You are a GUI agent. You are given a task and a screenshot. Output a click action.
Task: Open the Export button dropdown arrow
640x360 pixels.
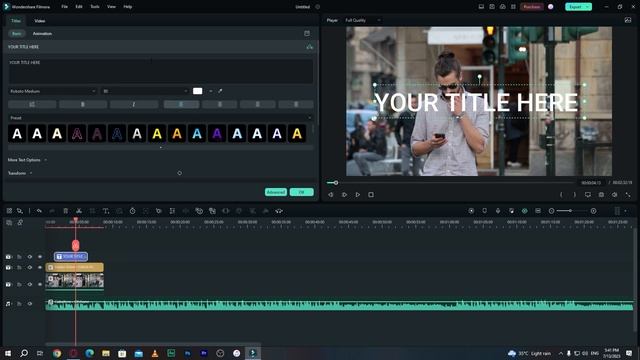pos(587,7)
